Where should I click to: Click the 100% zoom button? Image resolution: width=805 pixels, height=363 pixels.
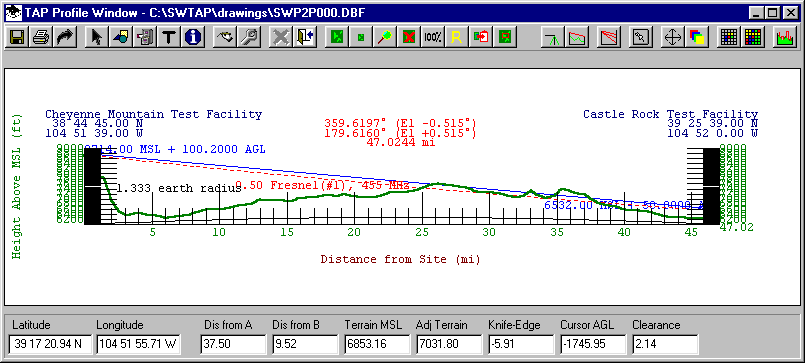click(433, 37)
